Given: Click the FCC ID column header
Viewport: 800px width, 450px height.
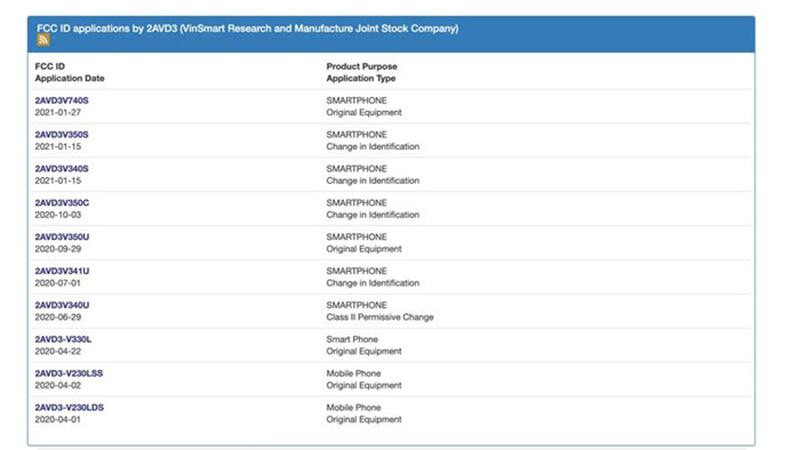Looking at the screenshot, I should [50, 66].
